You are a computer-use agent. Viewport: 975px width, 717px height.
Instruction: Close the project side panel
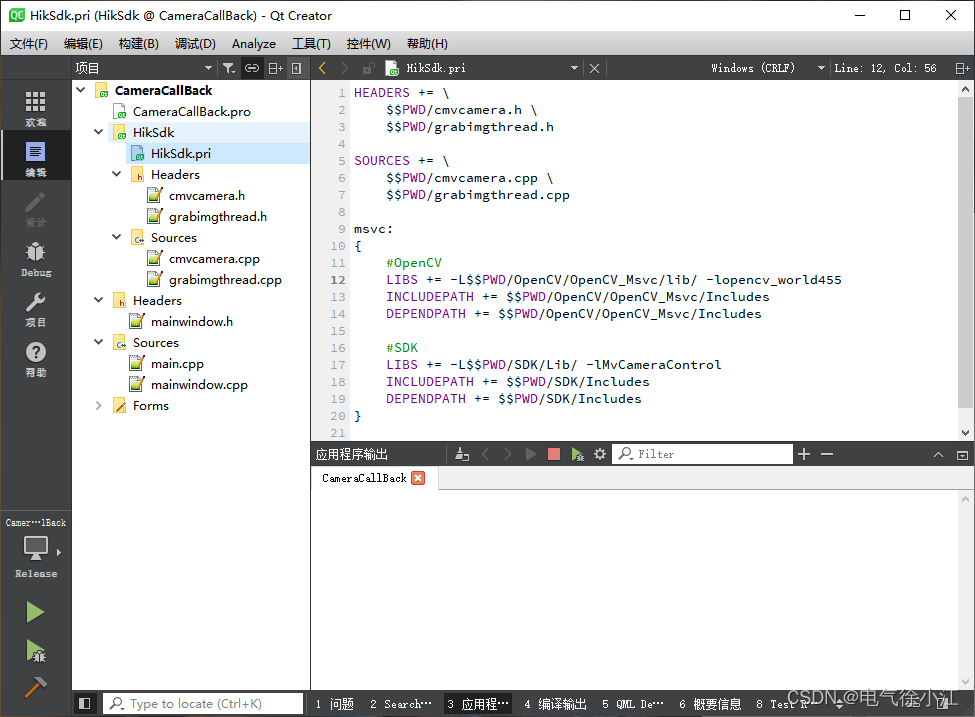click(x=297, y=68)
